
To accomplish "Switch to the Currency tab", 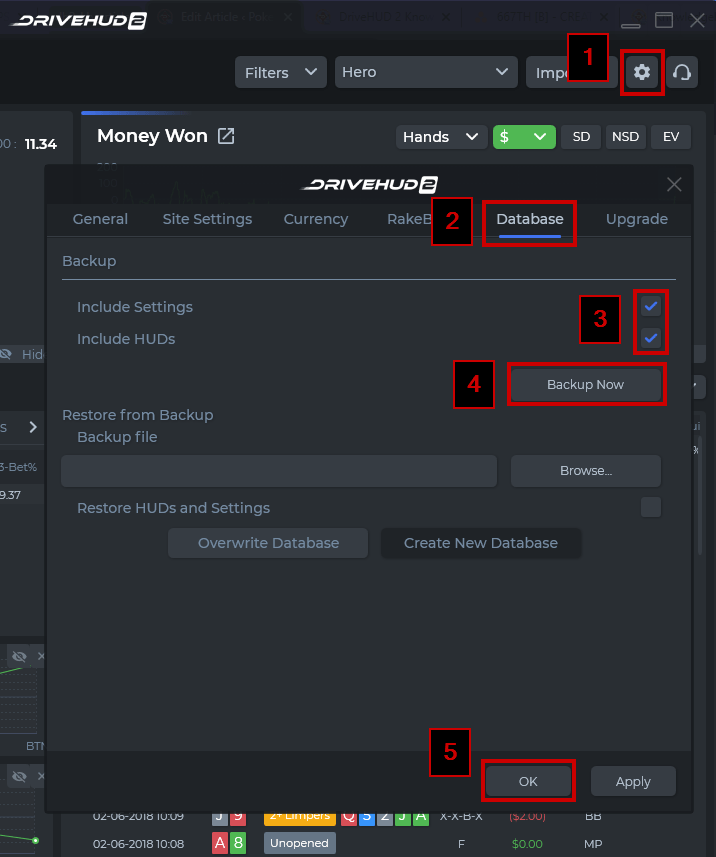I will (315, 219).
